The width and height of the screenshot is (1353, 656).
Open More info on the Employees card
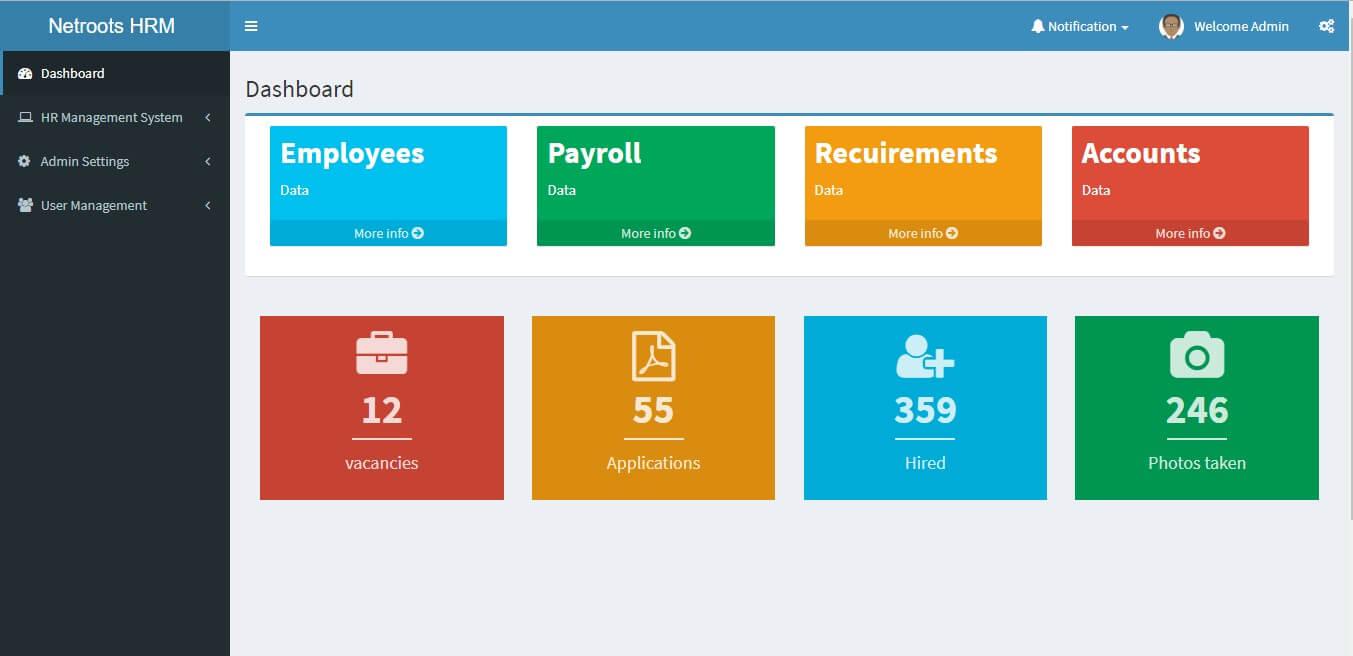click(x=388, y=233)
